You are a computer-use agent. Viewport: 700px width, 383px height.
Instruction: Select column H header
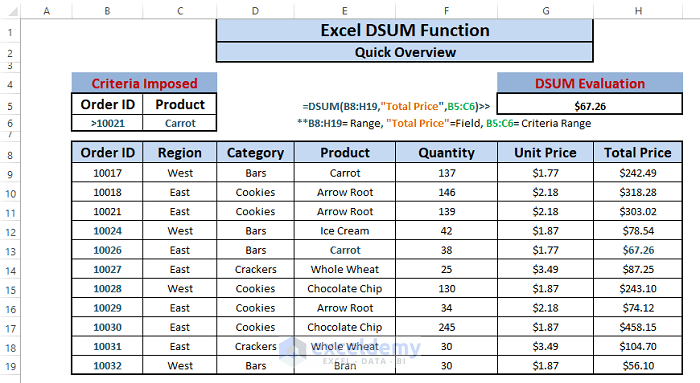tap(638, 11)
